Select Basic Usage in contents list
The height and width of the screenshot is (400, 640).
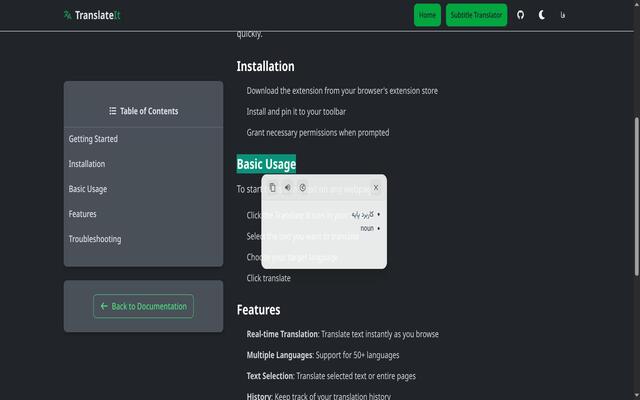[88, 189]
